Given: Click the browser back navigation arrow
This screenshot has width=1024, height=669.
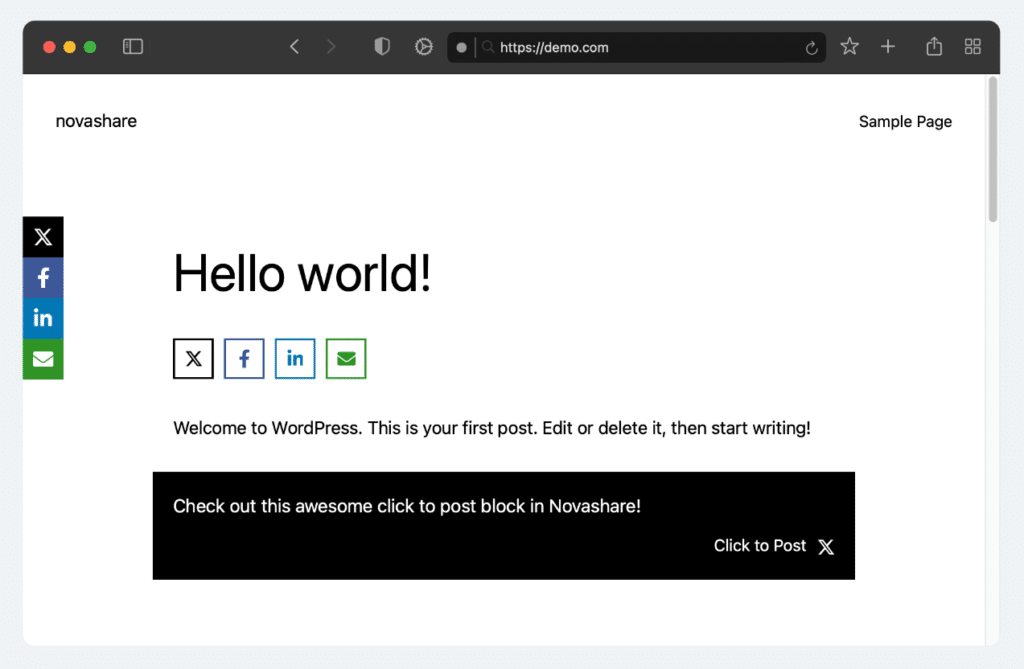Looking at the screenshot, I should 294,46.
